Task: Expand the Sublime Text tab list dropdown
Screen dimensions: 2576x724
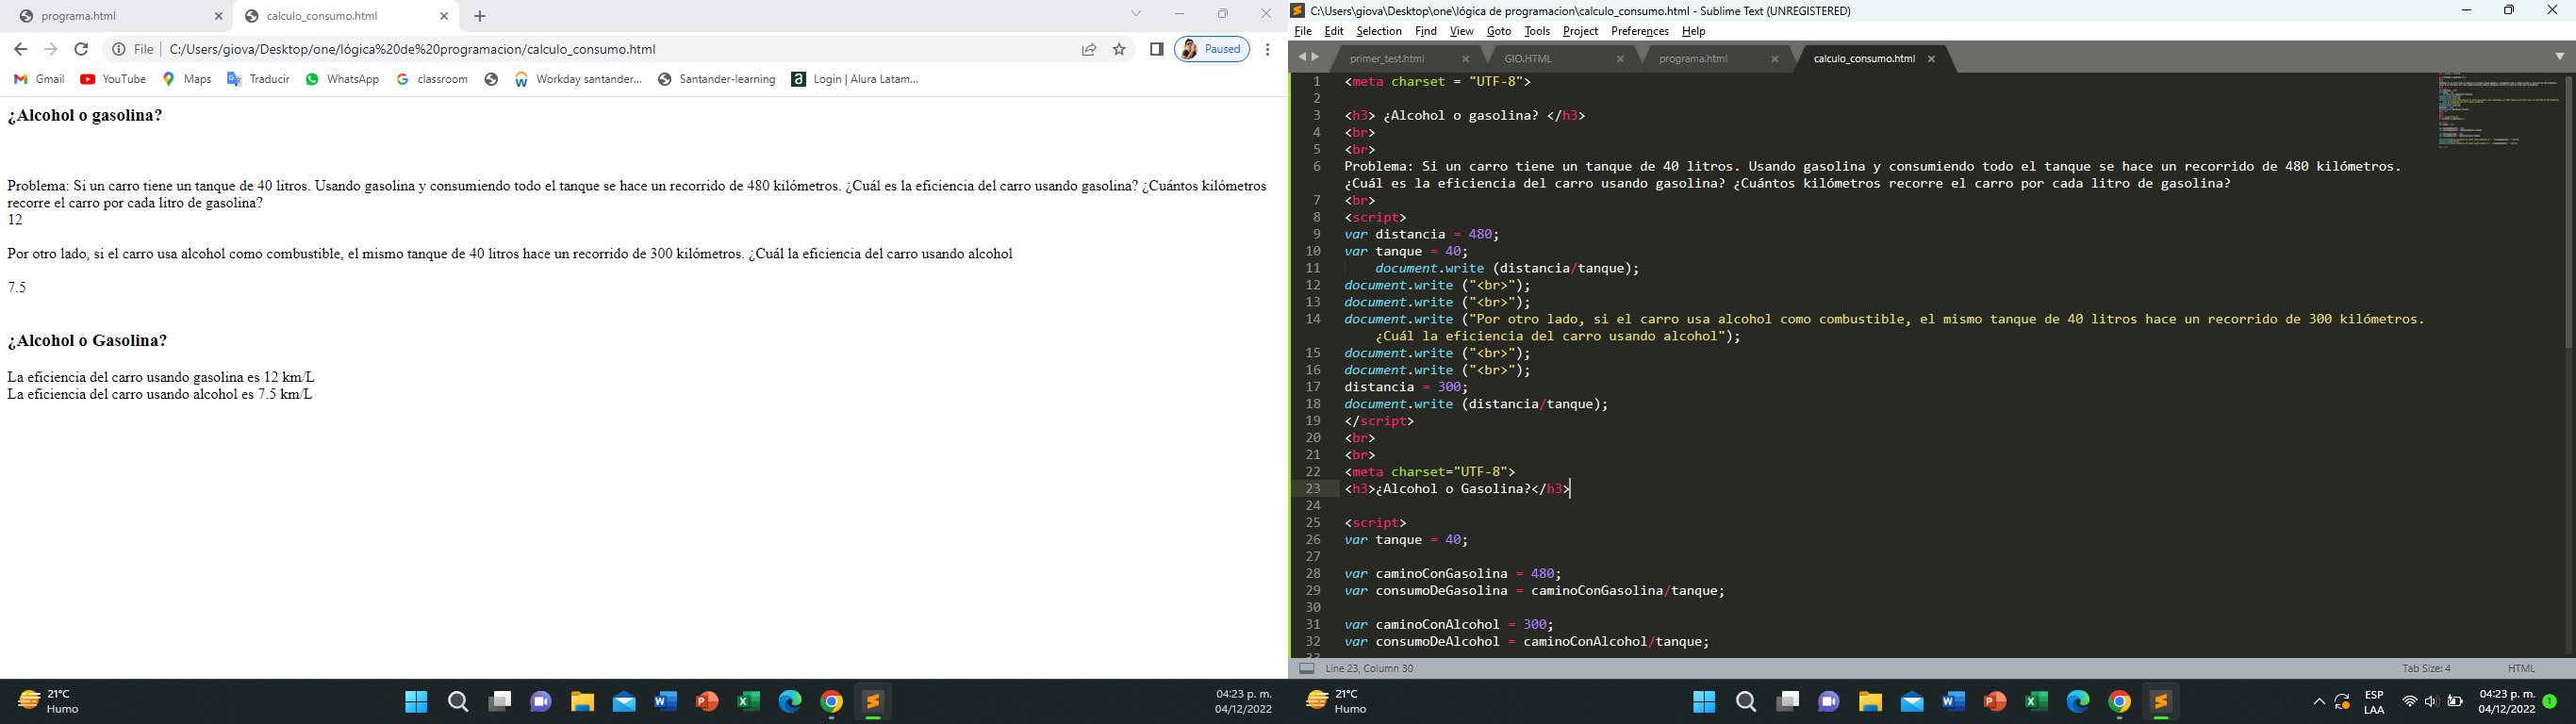Action: (2559, 57)
